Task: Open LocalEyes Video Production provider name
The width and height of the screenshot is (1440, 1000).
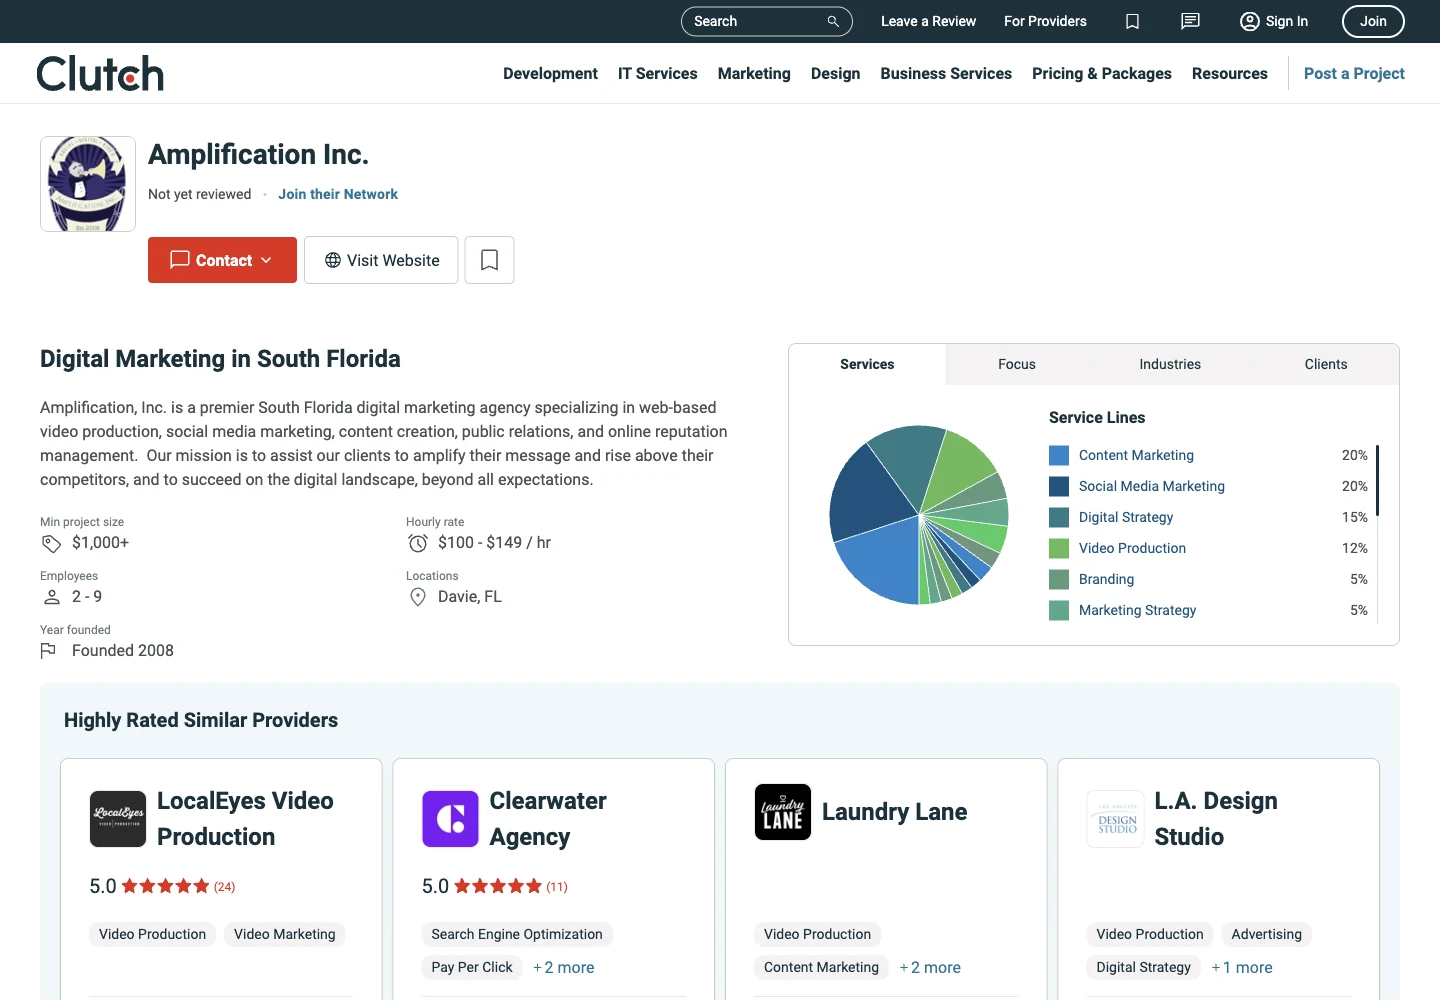Action: (x=245, y=819)
